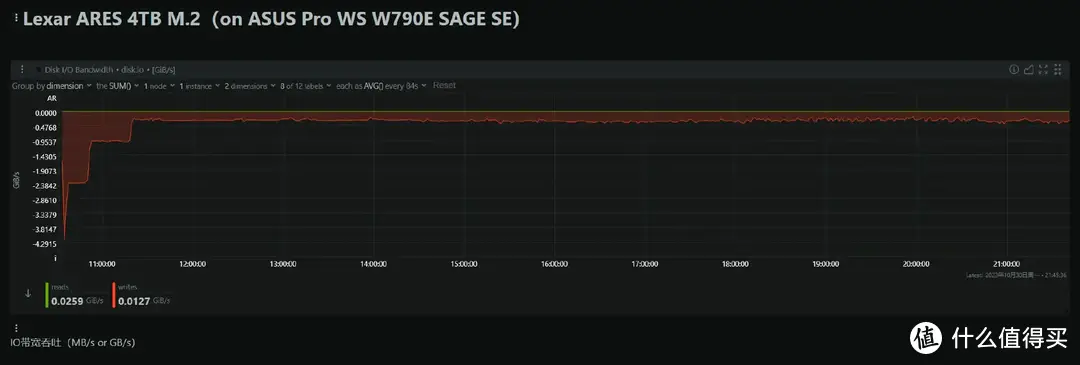The height and width of the screenshot is (365, 1080).
Task: Click the AR indicator above the y-axis
Action: [x=51, y=98]
